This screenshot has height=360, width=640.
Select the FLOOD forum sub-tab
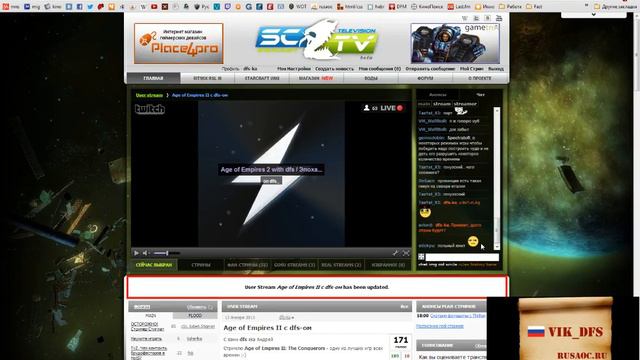195,316
